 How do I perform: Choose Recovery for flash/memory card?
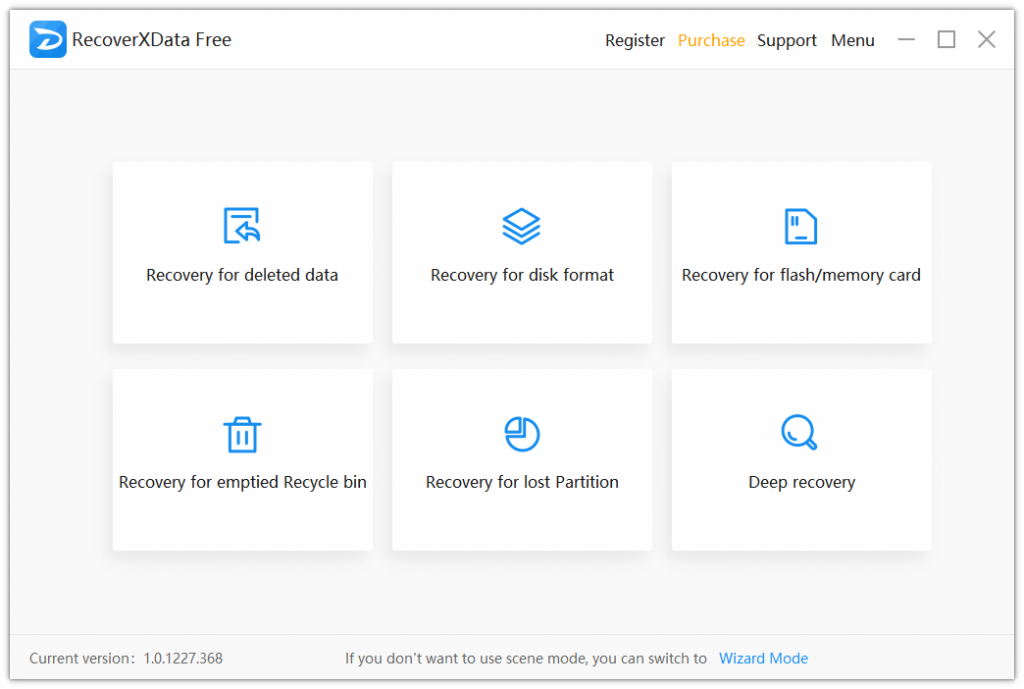pyautogui.click(x=801, y=253)
